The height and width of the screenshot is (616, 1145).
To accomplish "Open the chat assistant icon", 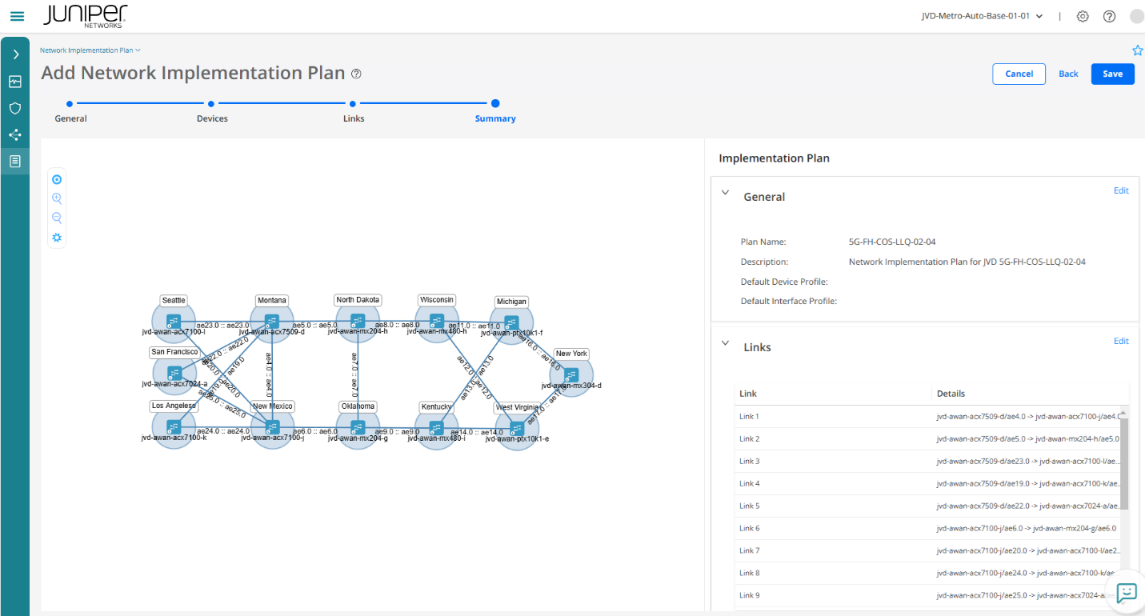I will point(1127,592).
